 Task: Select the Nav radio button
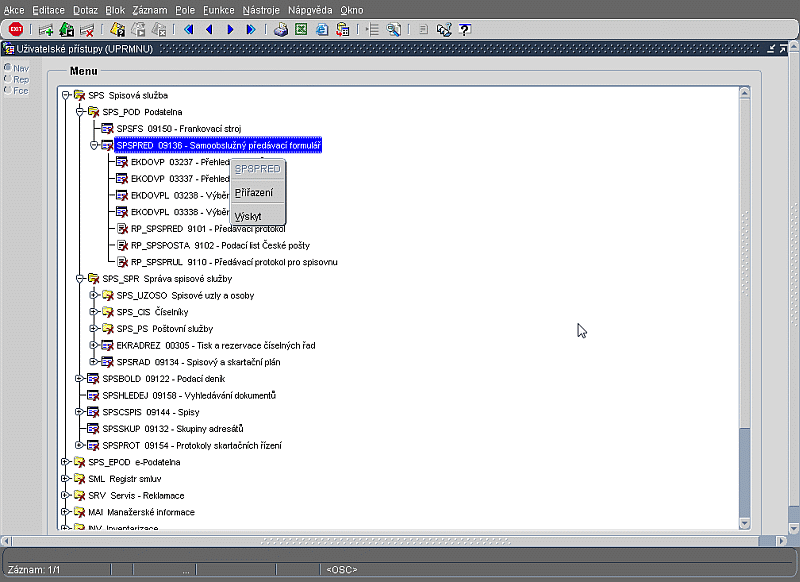[x=8, y=67]
